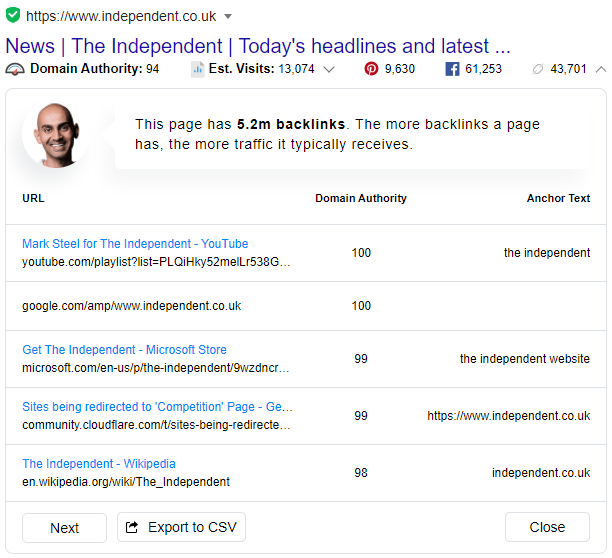
Task: Click the youtube.com/playlist URL text
Action: click(x=156, y=262)
